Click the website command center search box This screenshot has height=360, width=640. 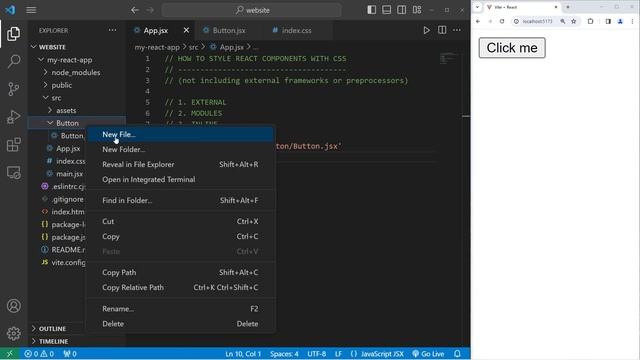[x=252, y=10]
